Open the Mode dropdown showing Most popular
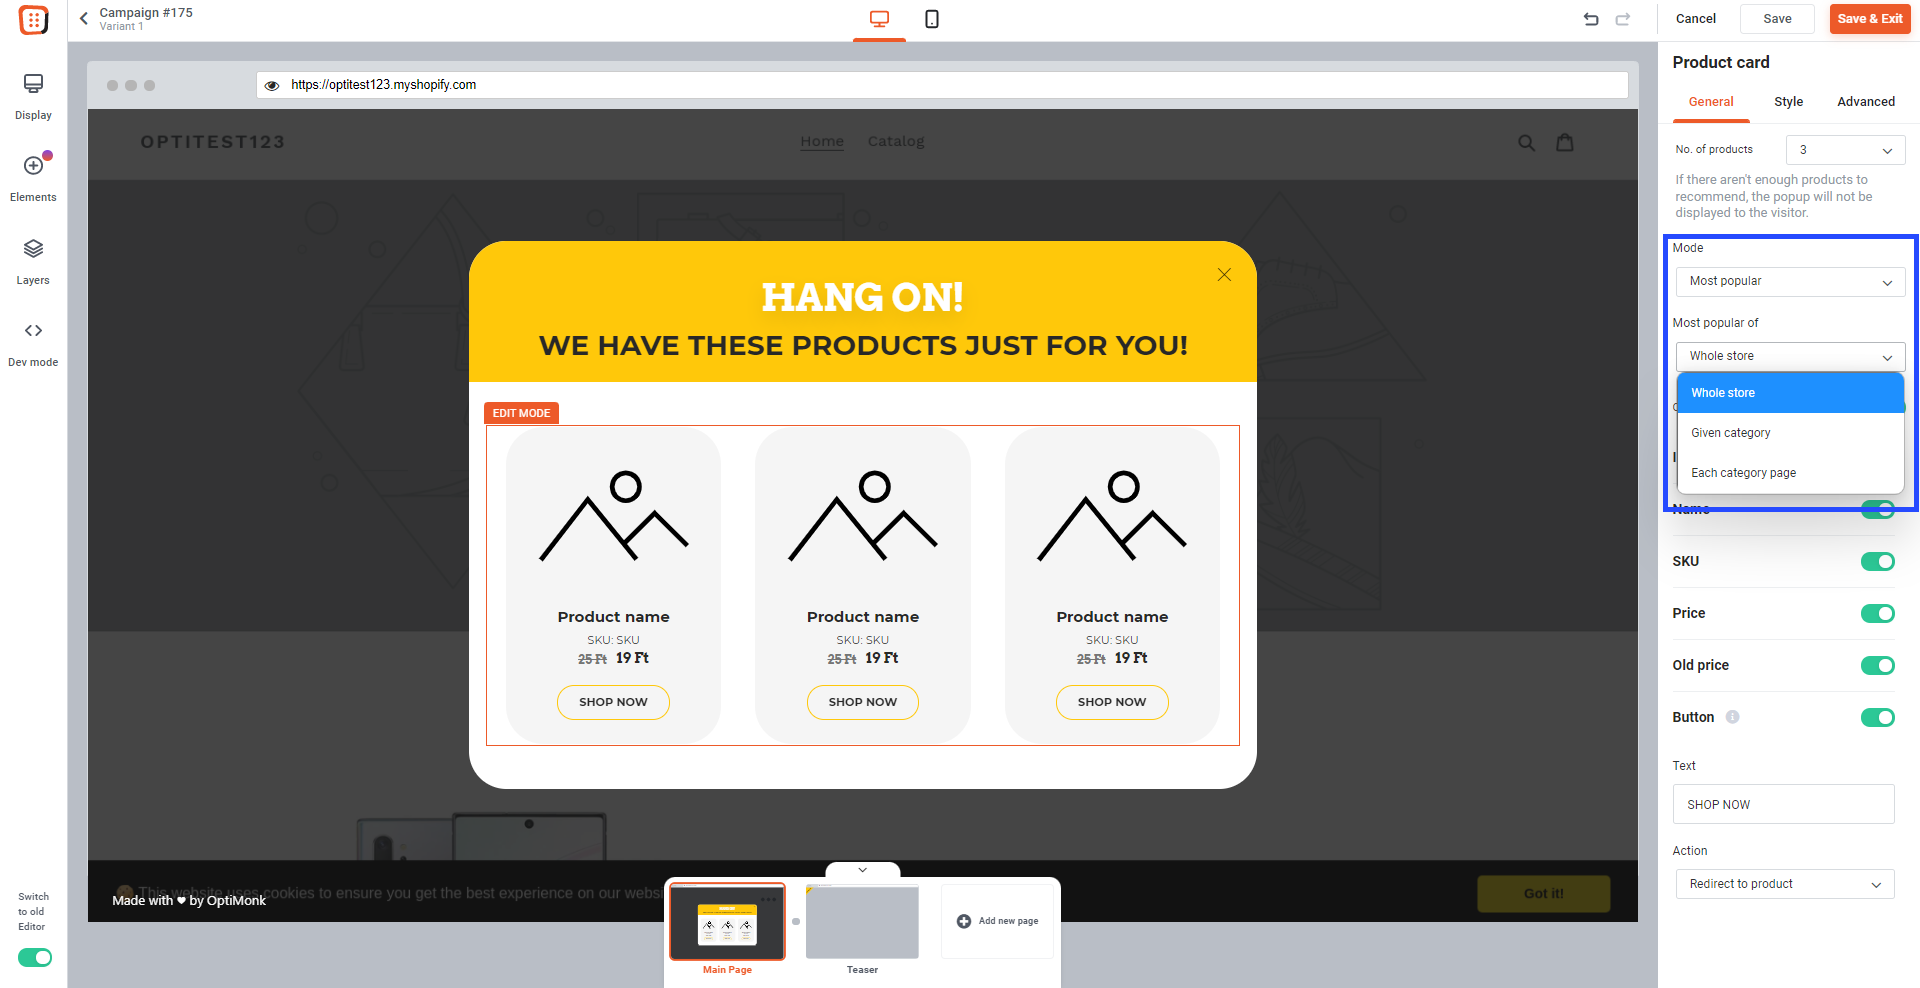 1790,282
